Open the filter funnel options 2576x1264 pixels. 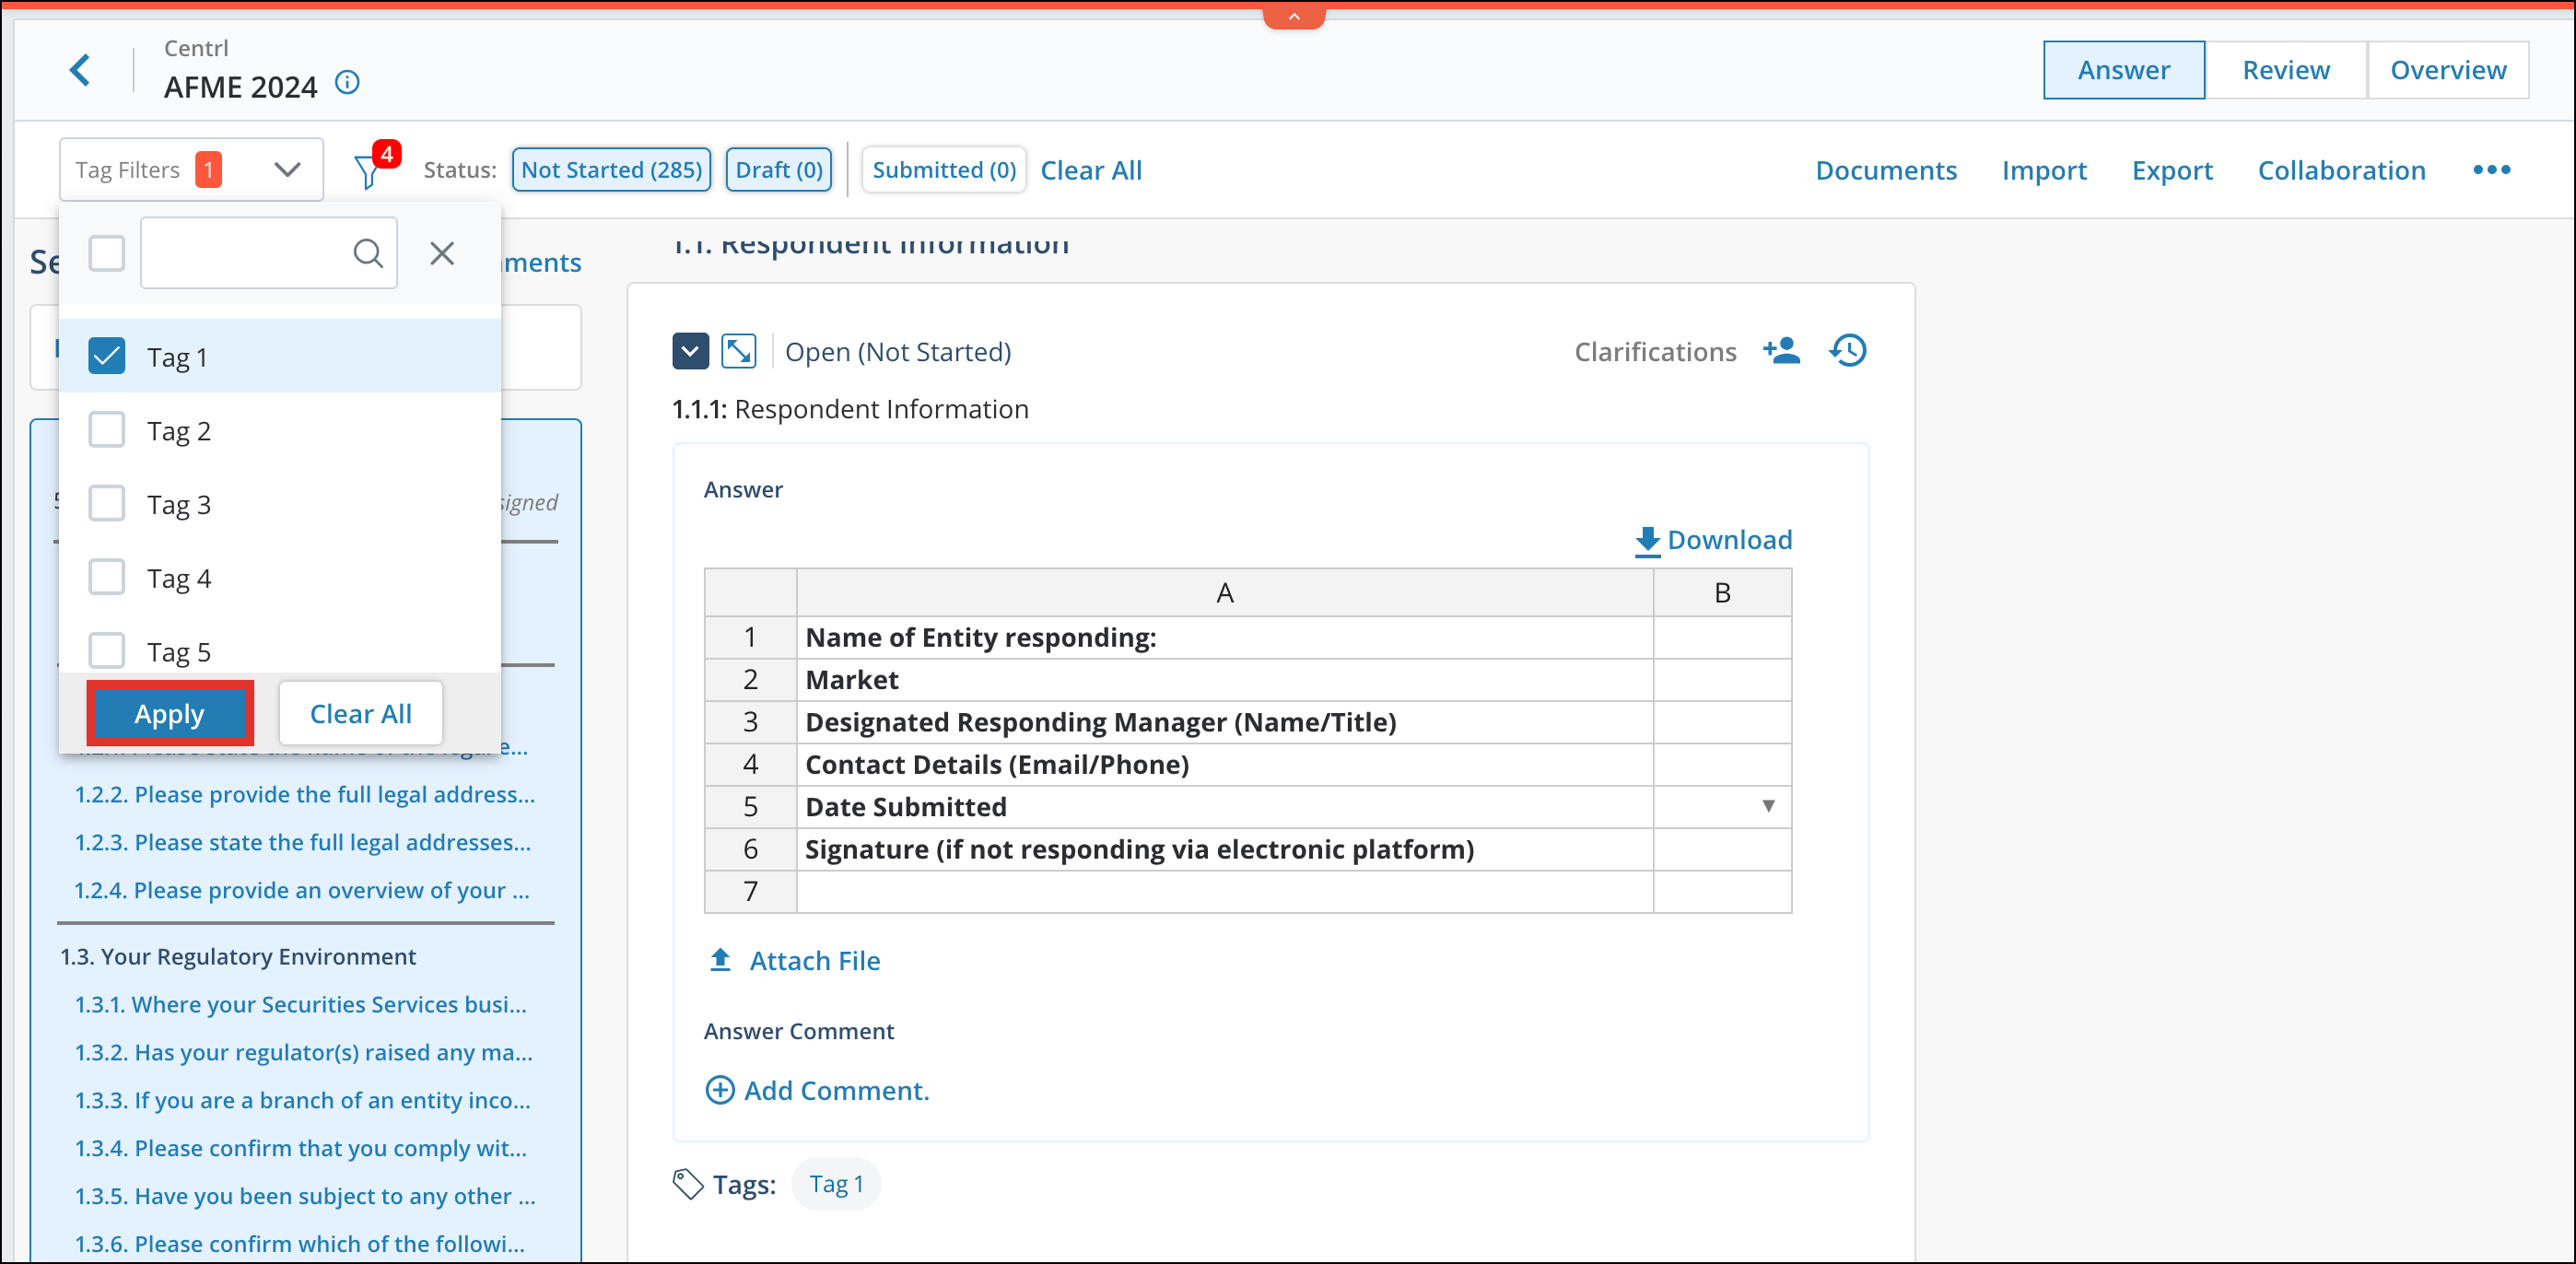pyautogui.click(x=369, y=169)
